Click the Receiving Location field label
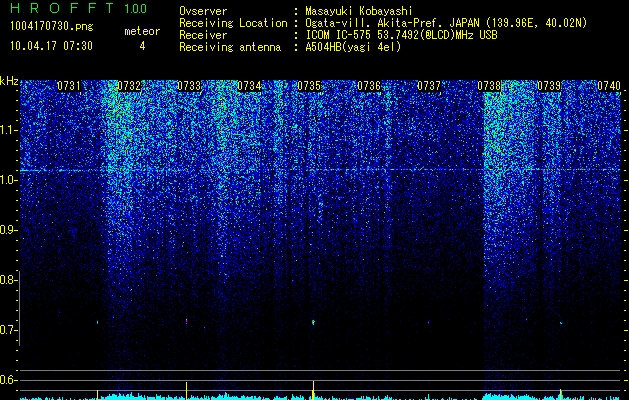Screen dimensions: 629x400 pos(233,23)
